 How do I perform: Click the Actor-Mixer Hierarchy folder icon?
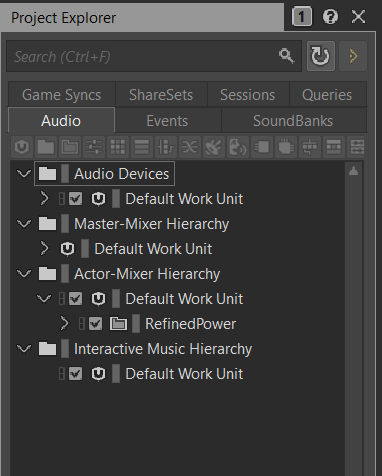[x=47, y=274]
